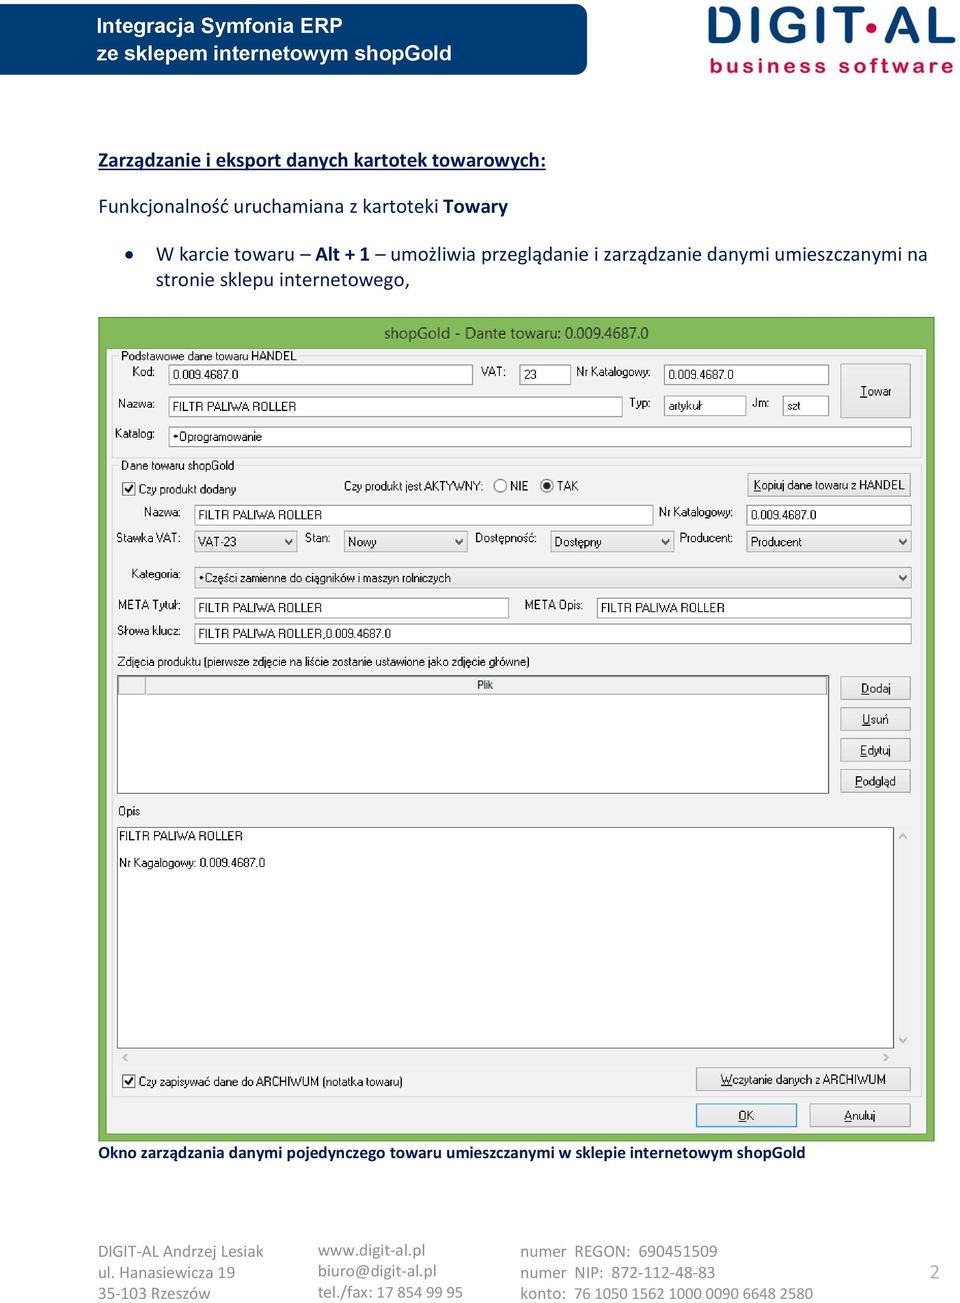The width and height of the screenshot is (960, 1303).
Task: Open the Stan dropdown showing Nowy
Action: [x=405, y=541]
